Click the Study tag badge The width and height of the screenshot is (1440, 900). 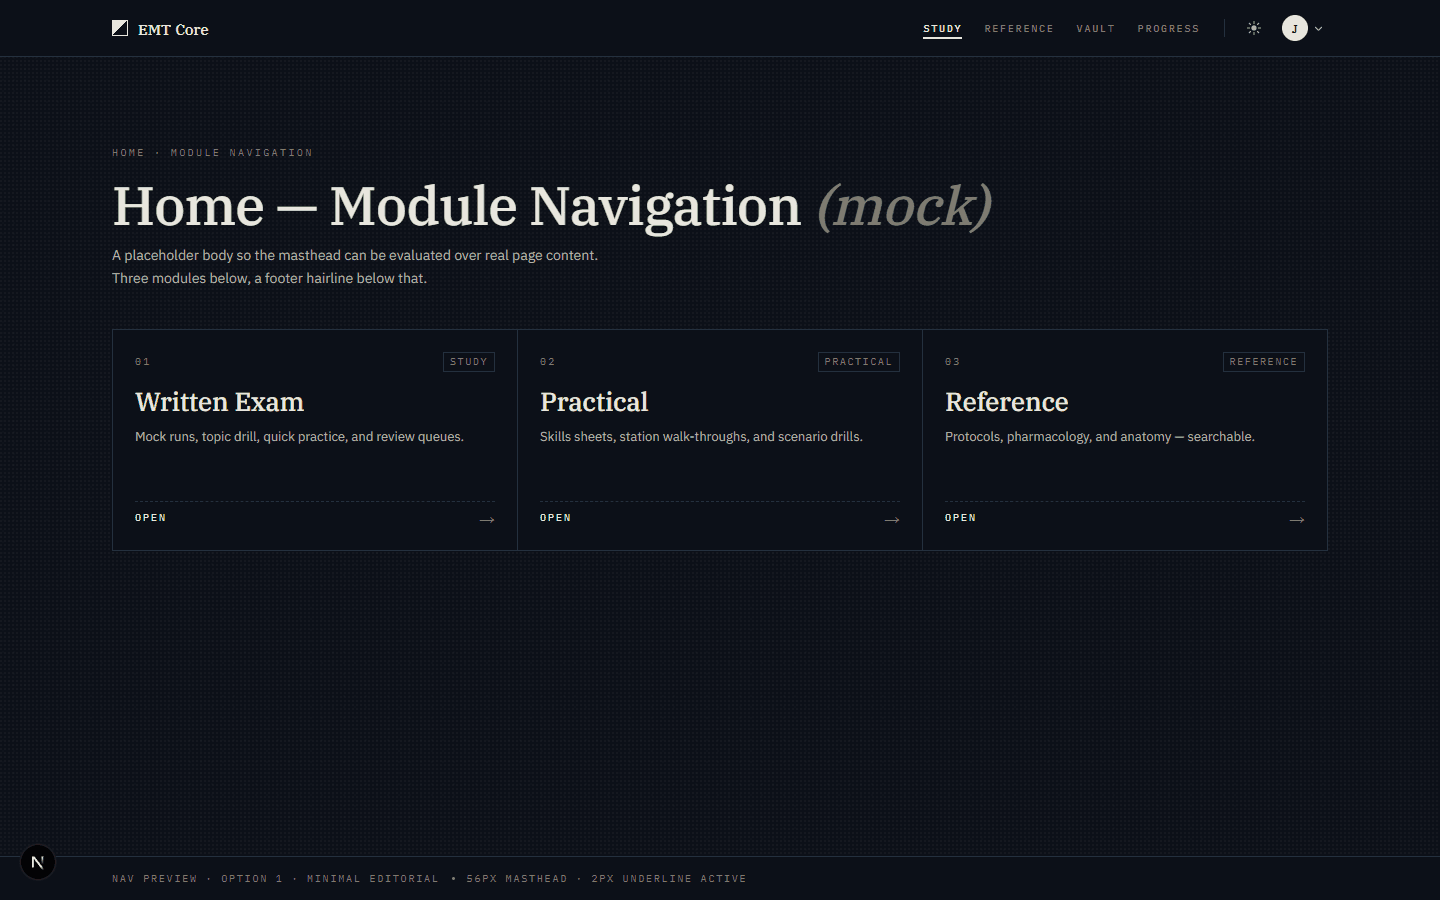[469, 362]
